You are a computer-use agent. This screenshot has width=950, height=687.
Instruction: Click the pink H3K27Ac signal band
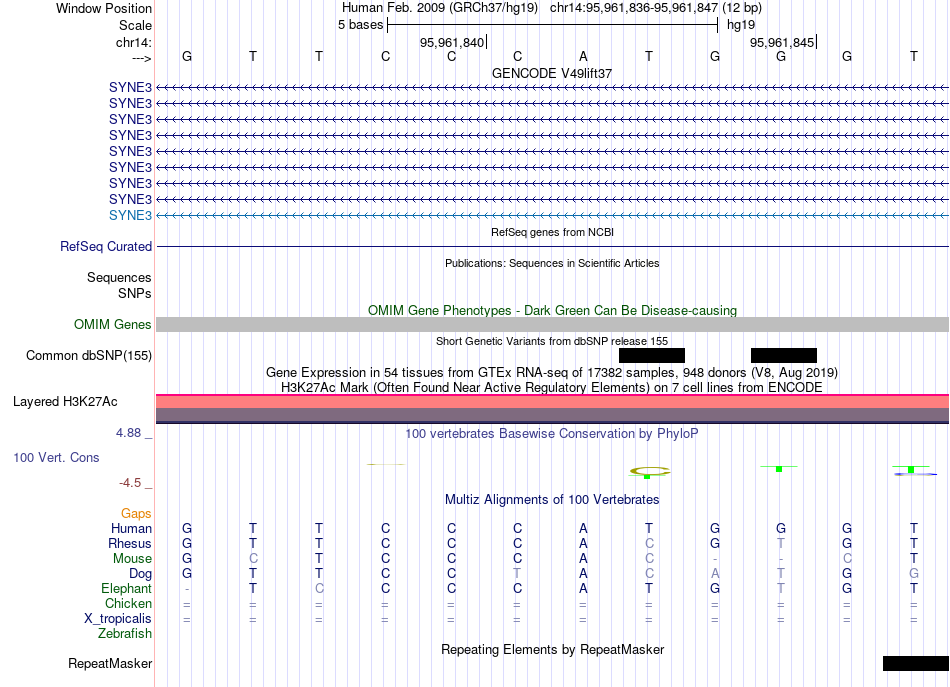point(552,401)
